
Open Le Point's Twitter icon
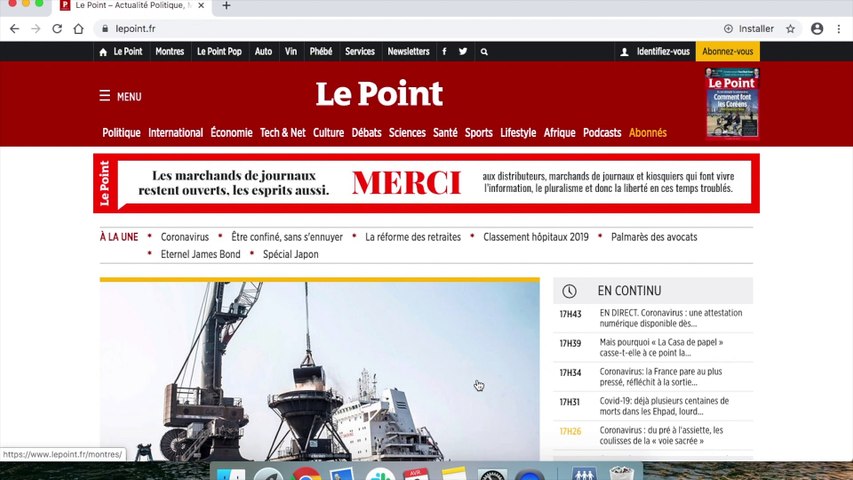pos(463,52)
